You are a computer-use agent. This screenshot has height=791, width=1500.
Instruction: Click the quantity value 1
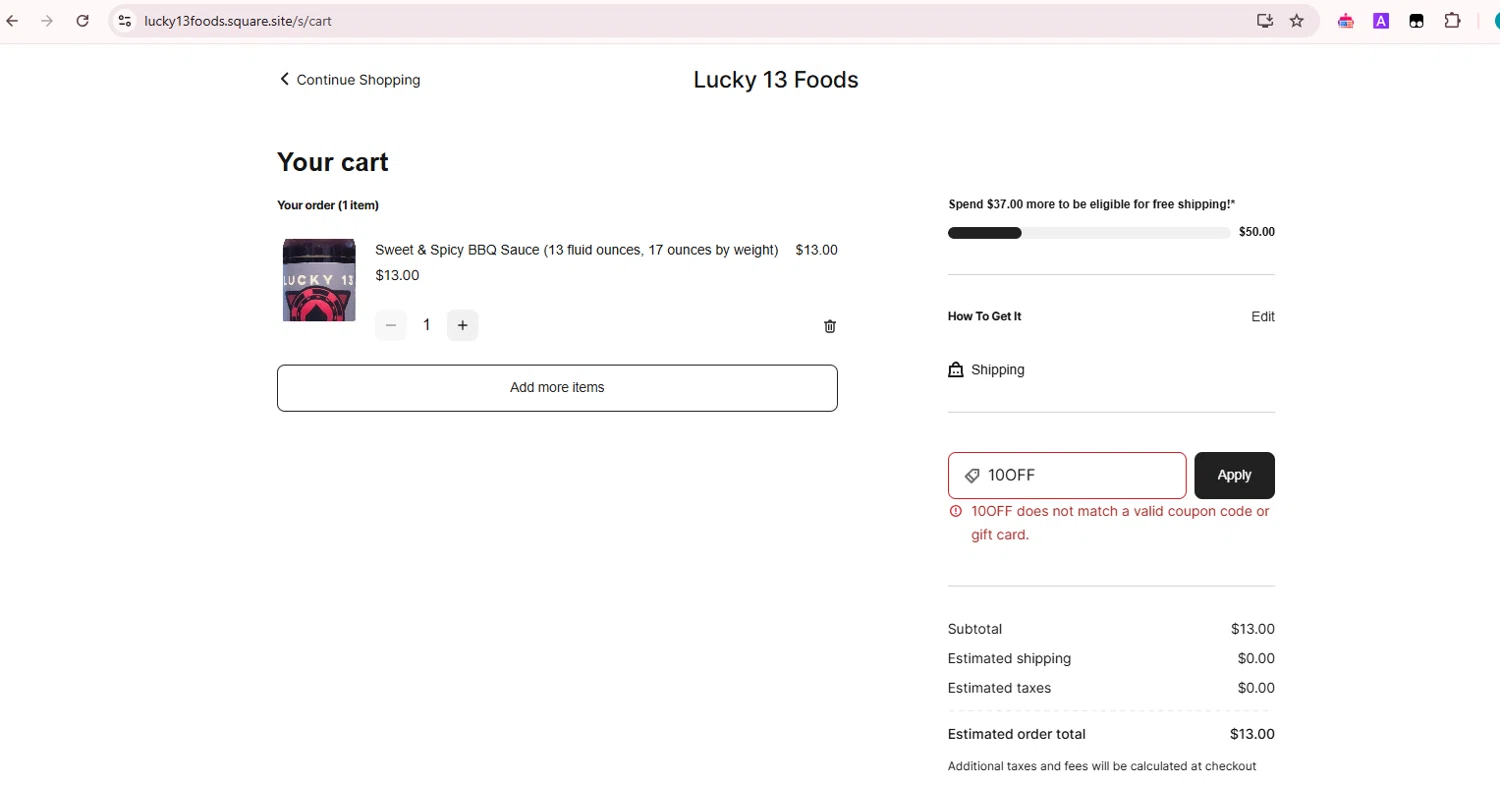[427, 325]
